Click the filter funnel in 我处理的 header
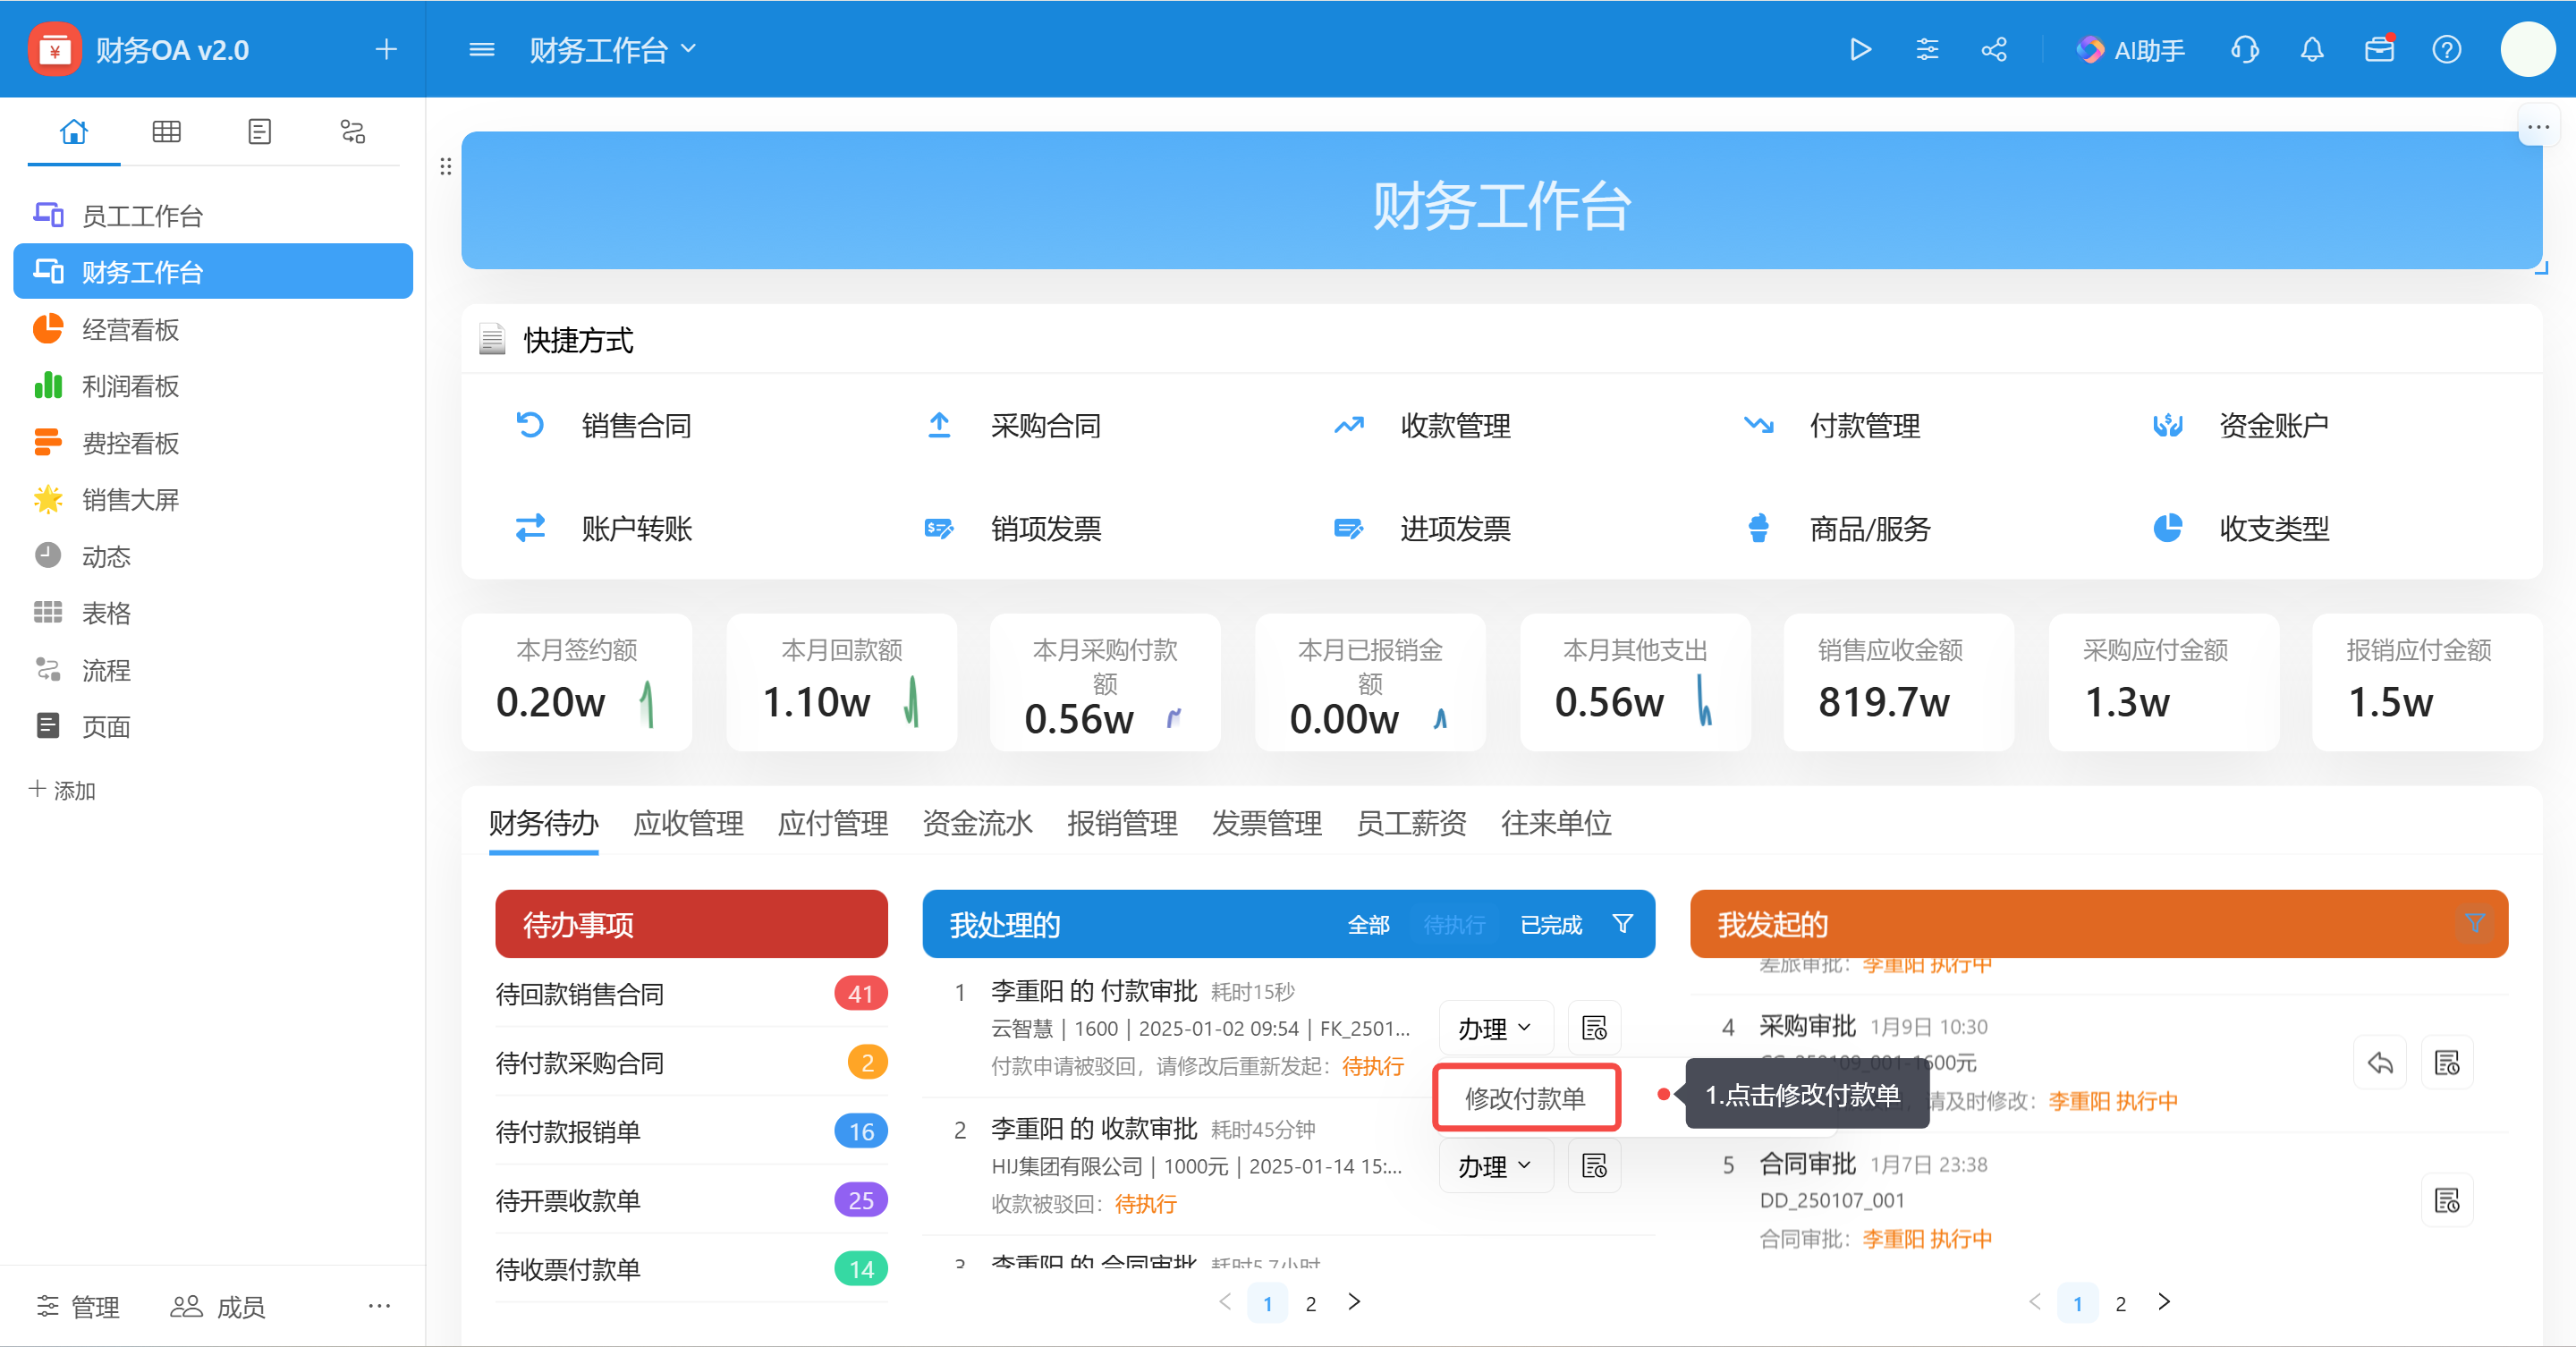This screenshot has width=2576, height=1347. pyautogui.click(x=1623, y=924)
